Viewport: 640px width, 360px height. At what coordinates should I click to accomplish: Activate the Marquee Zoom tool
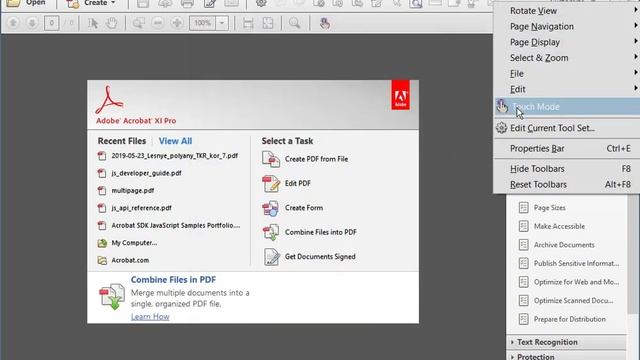138,23
